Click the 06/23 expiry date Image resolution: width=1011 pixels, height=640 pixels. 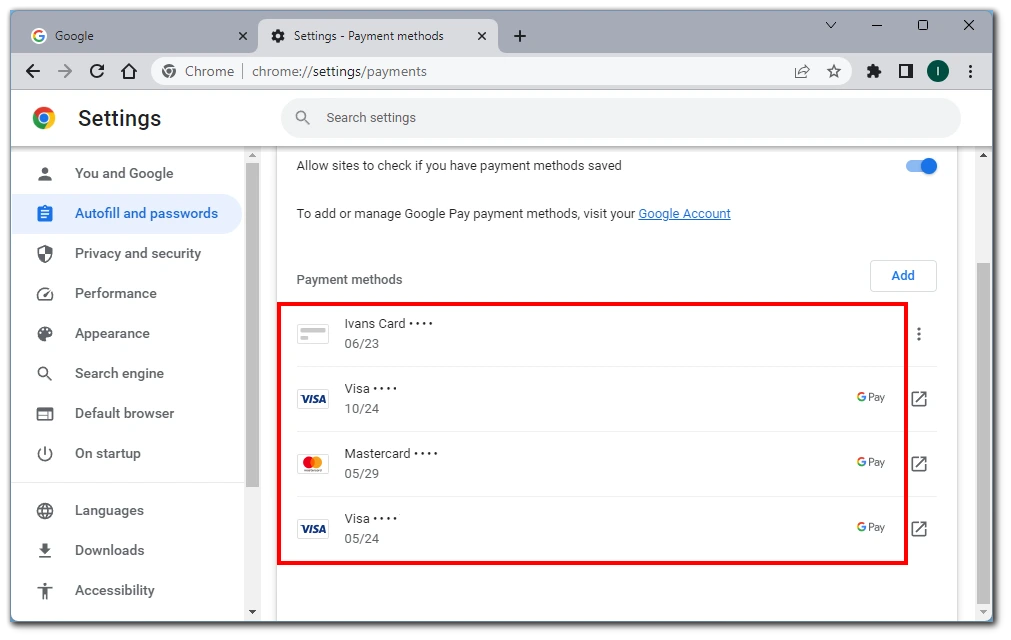tap(362, 344)
